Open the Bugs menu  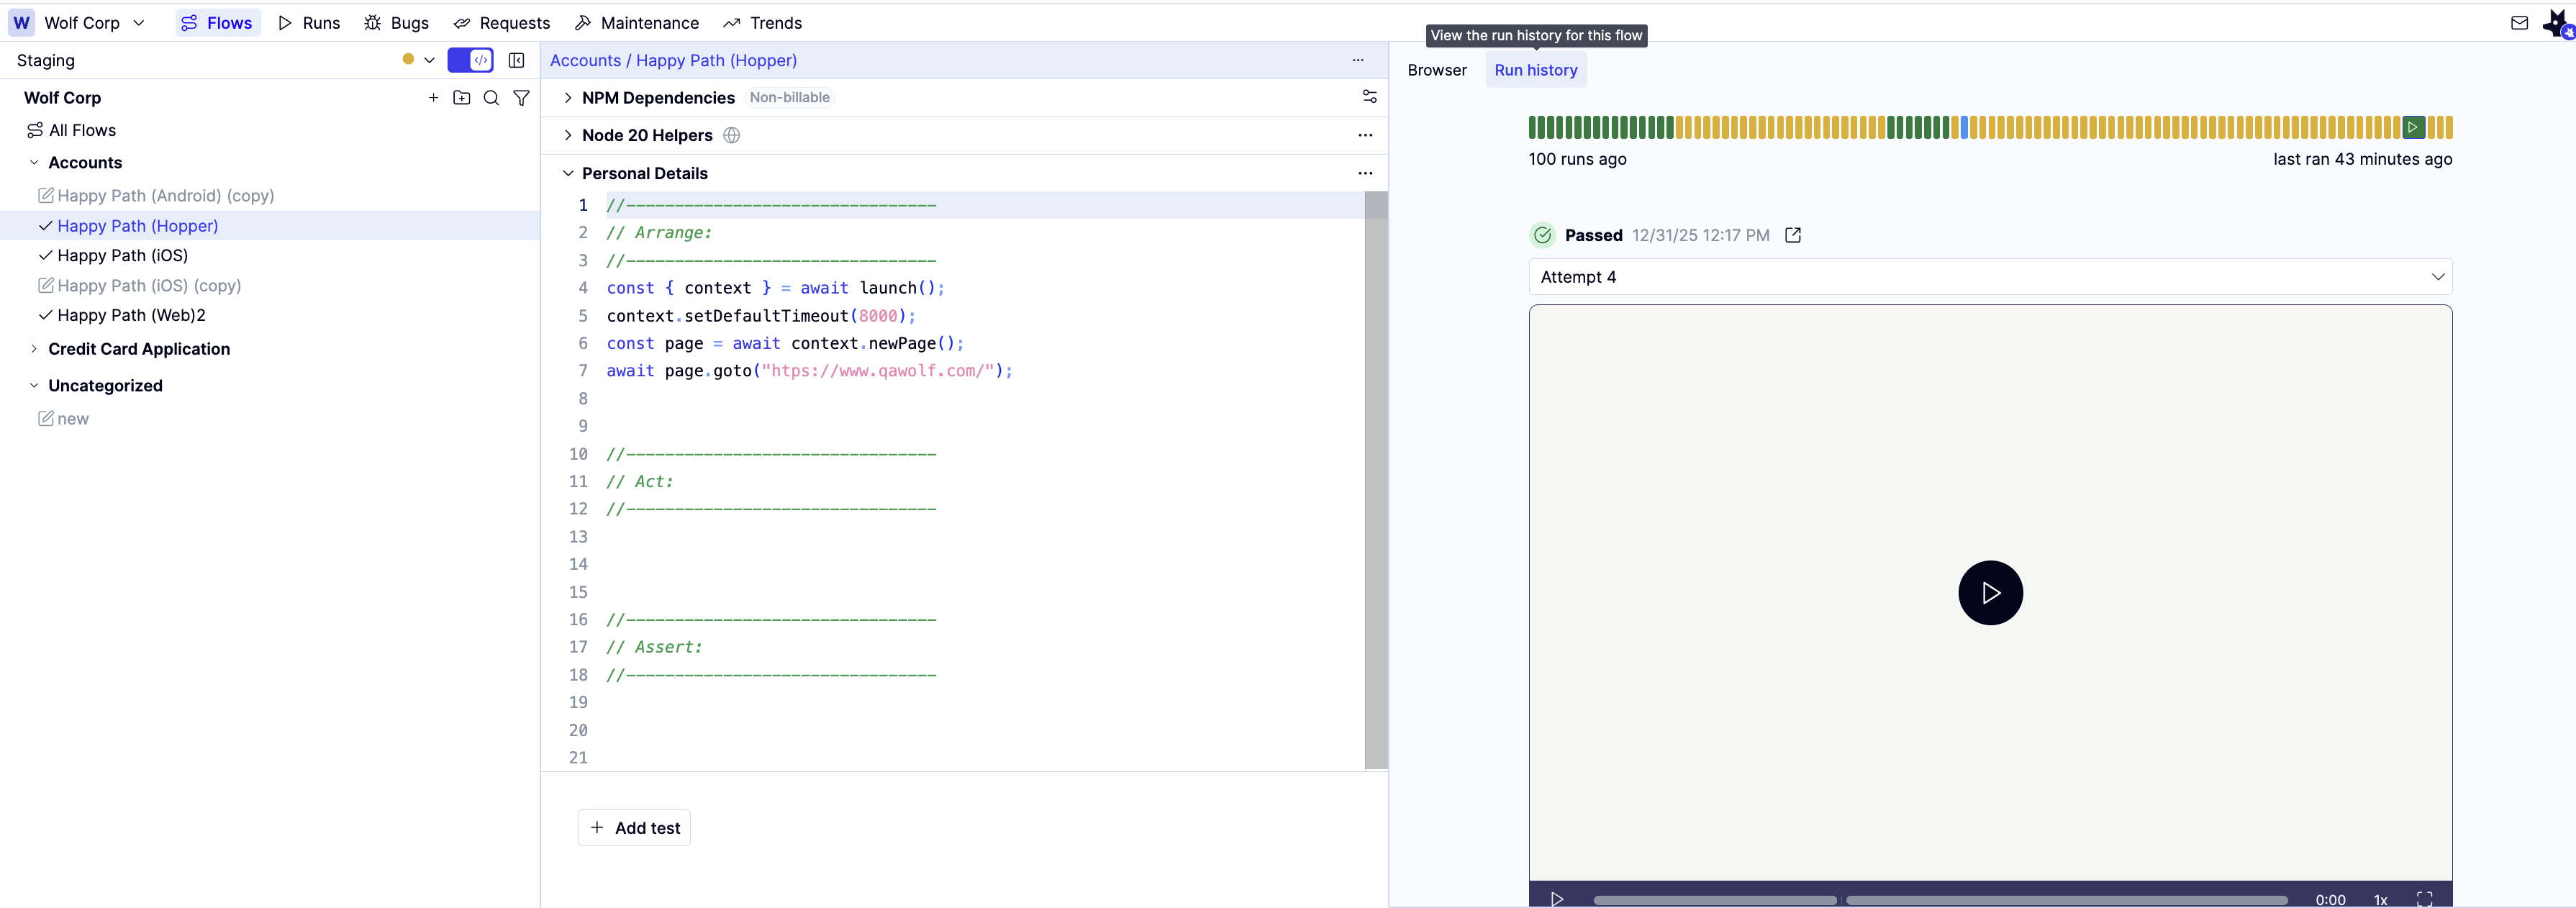point(397,23)
